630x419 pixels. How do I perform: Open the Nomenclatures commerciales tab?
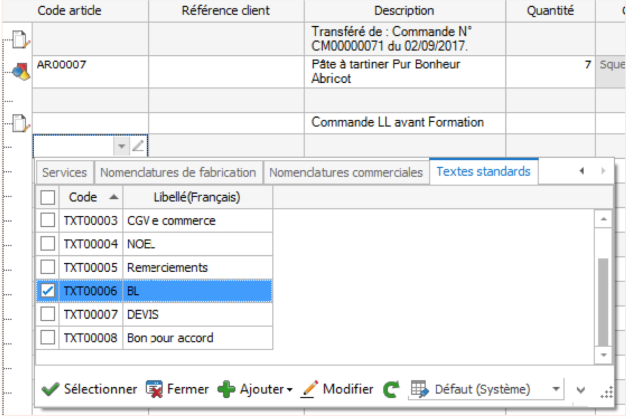pos(346,172)
